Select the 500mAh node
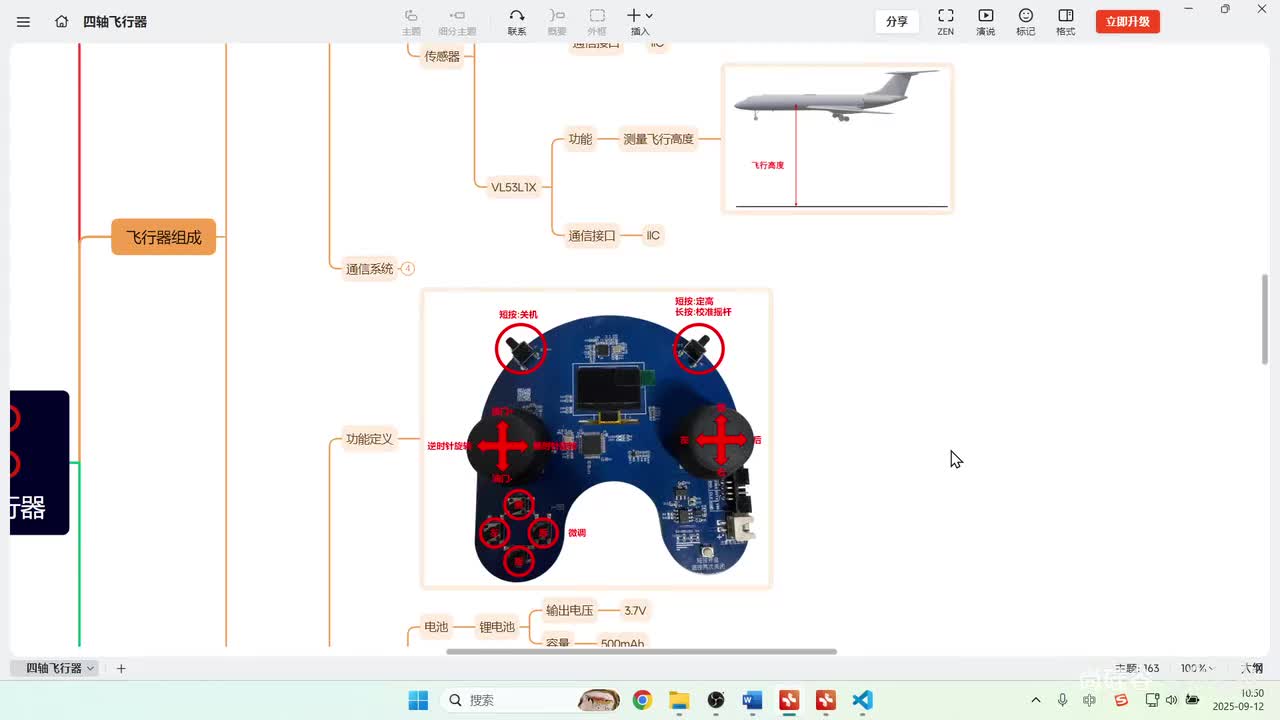This screenshot has height=720, width=1280. coord(622,642)
